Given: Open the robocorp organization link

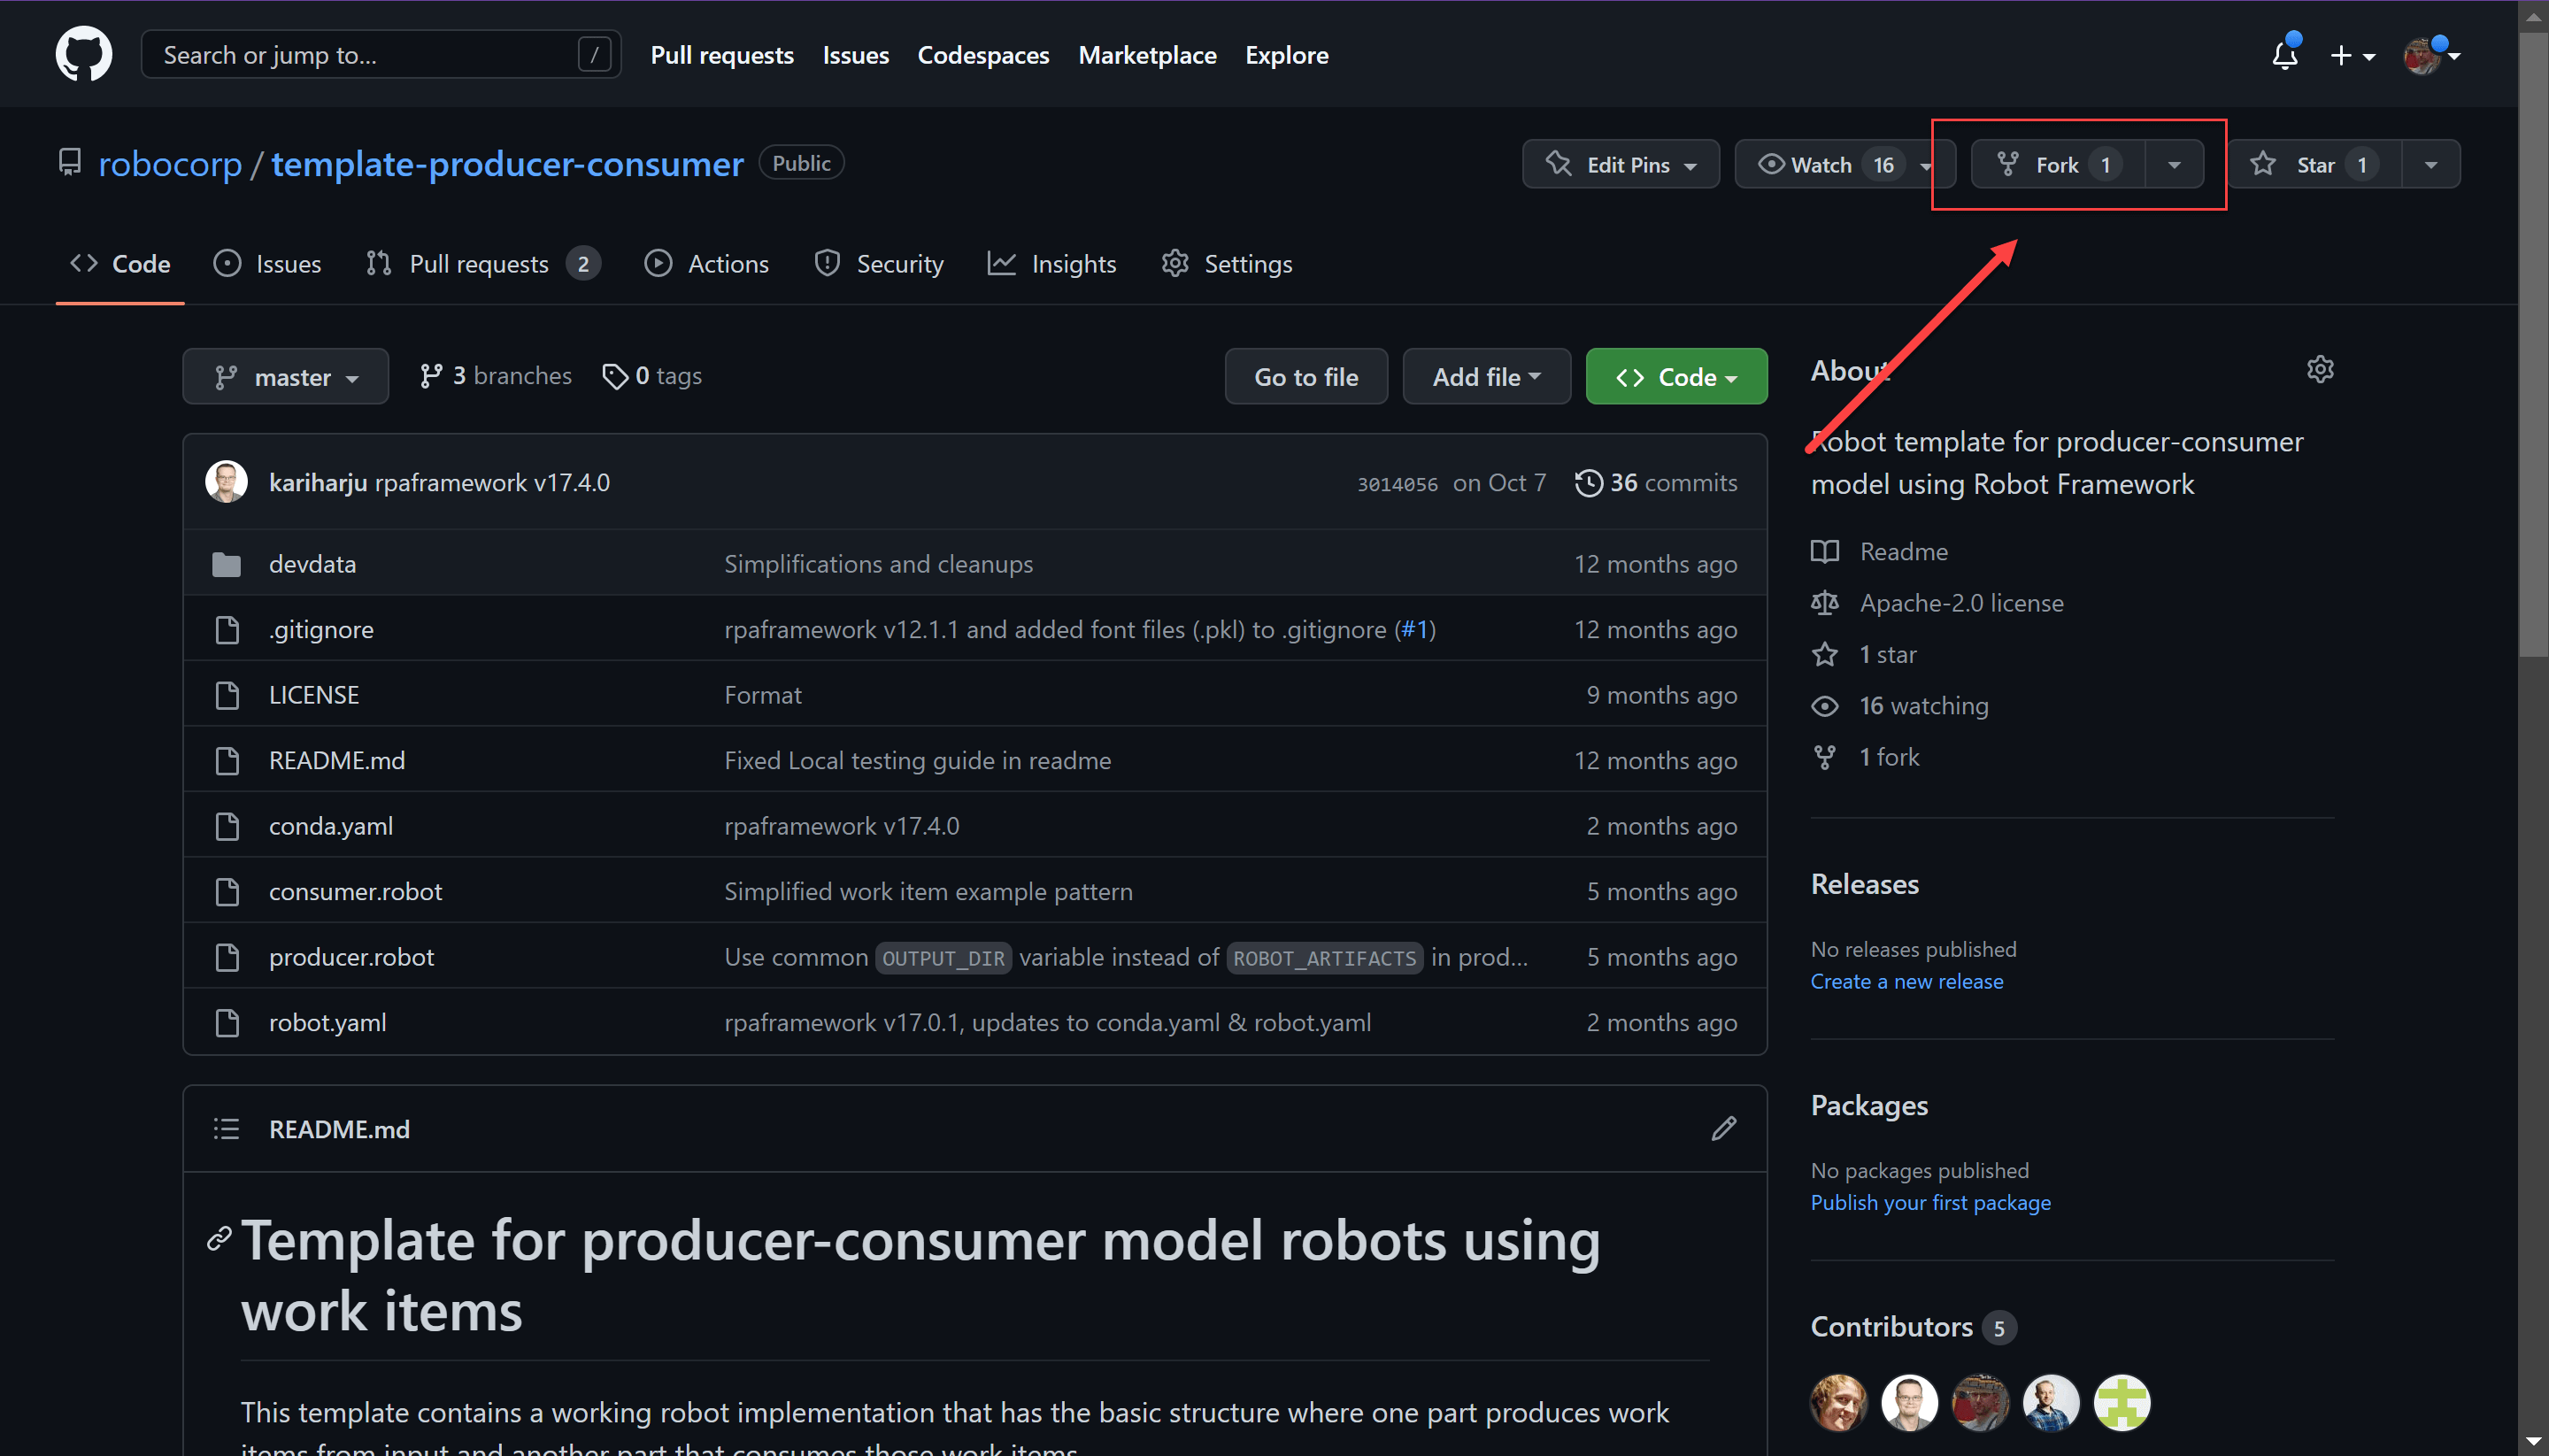Looking at the screenshot, I should pyautogui.click(x=170, y=163).
